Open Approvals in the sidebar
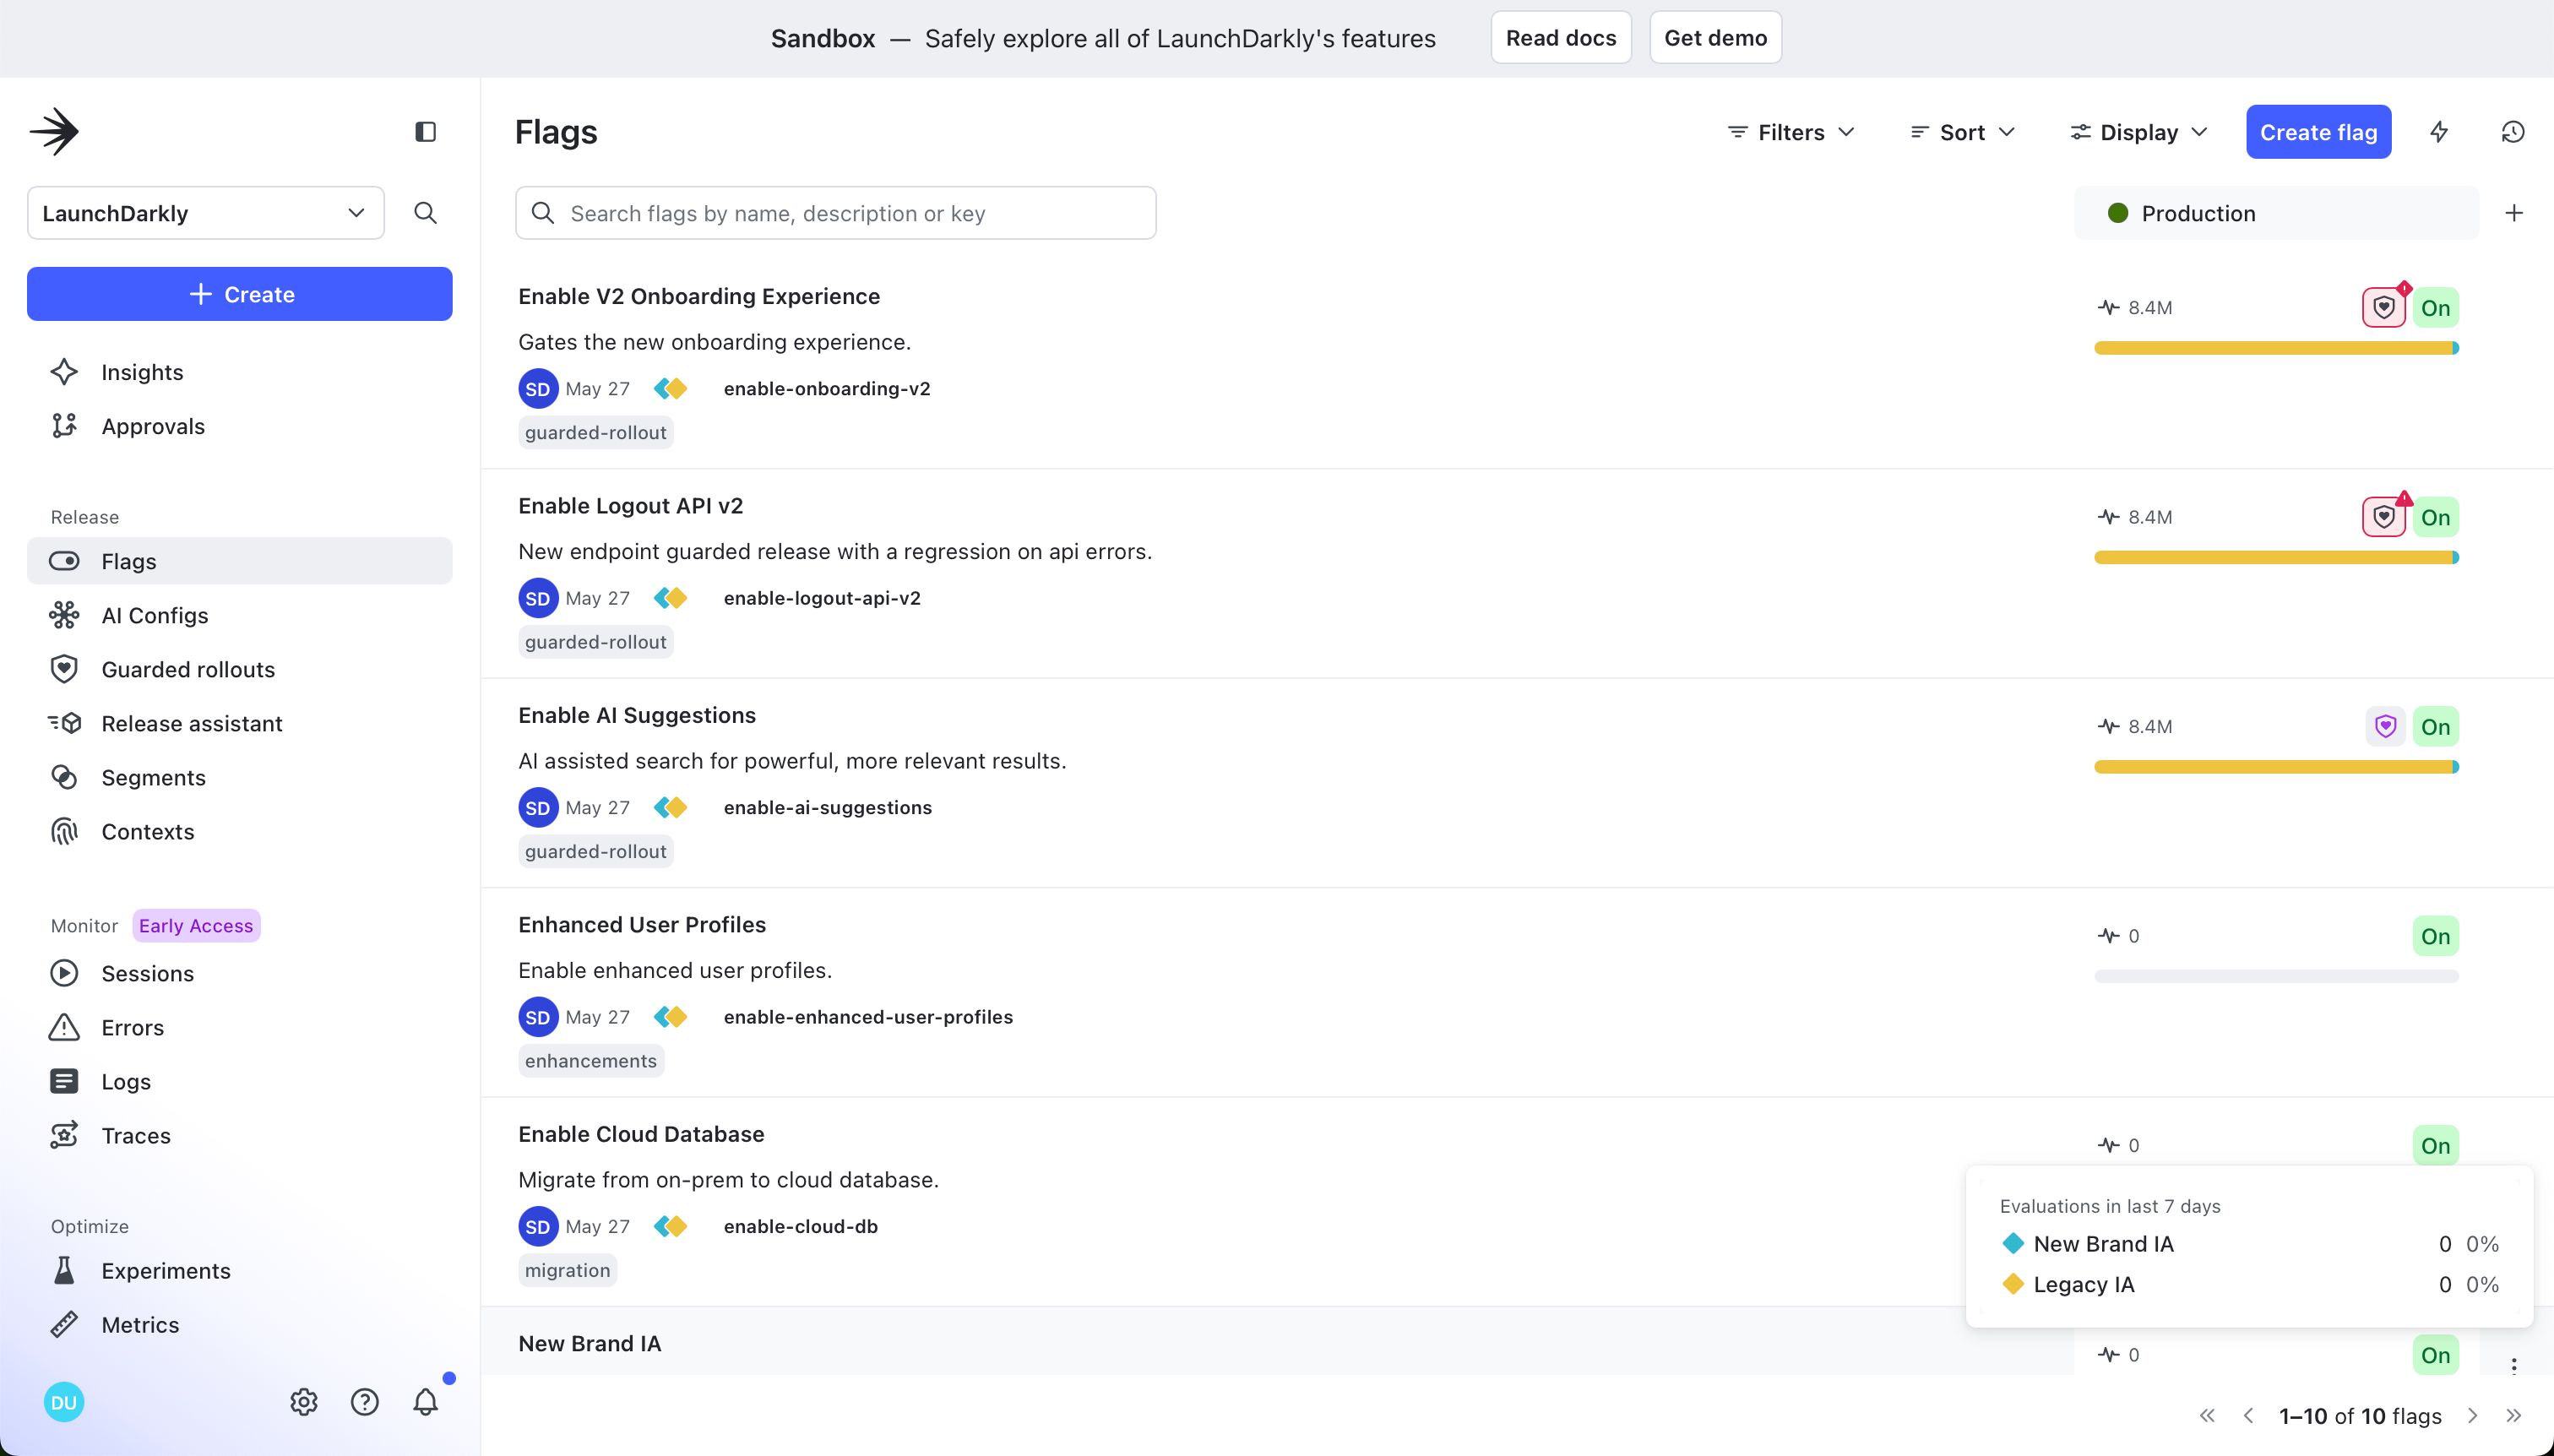Screen dimensions: 2554x1456 tap(240, 426)
